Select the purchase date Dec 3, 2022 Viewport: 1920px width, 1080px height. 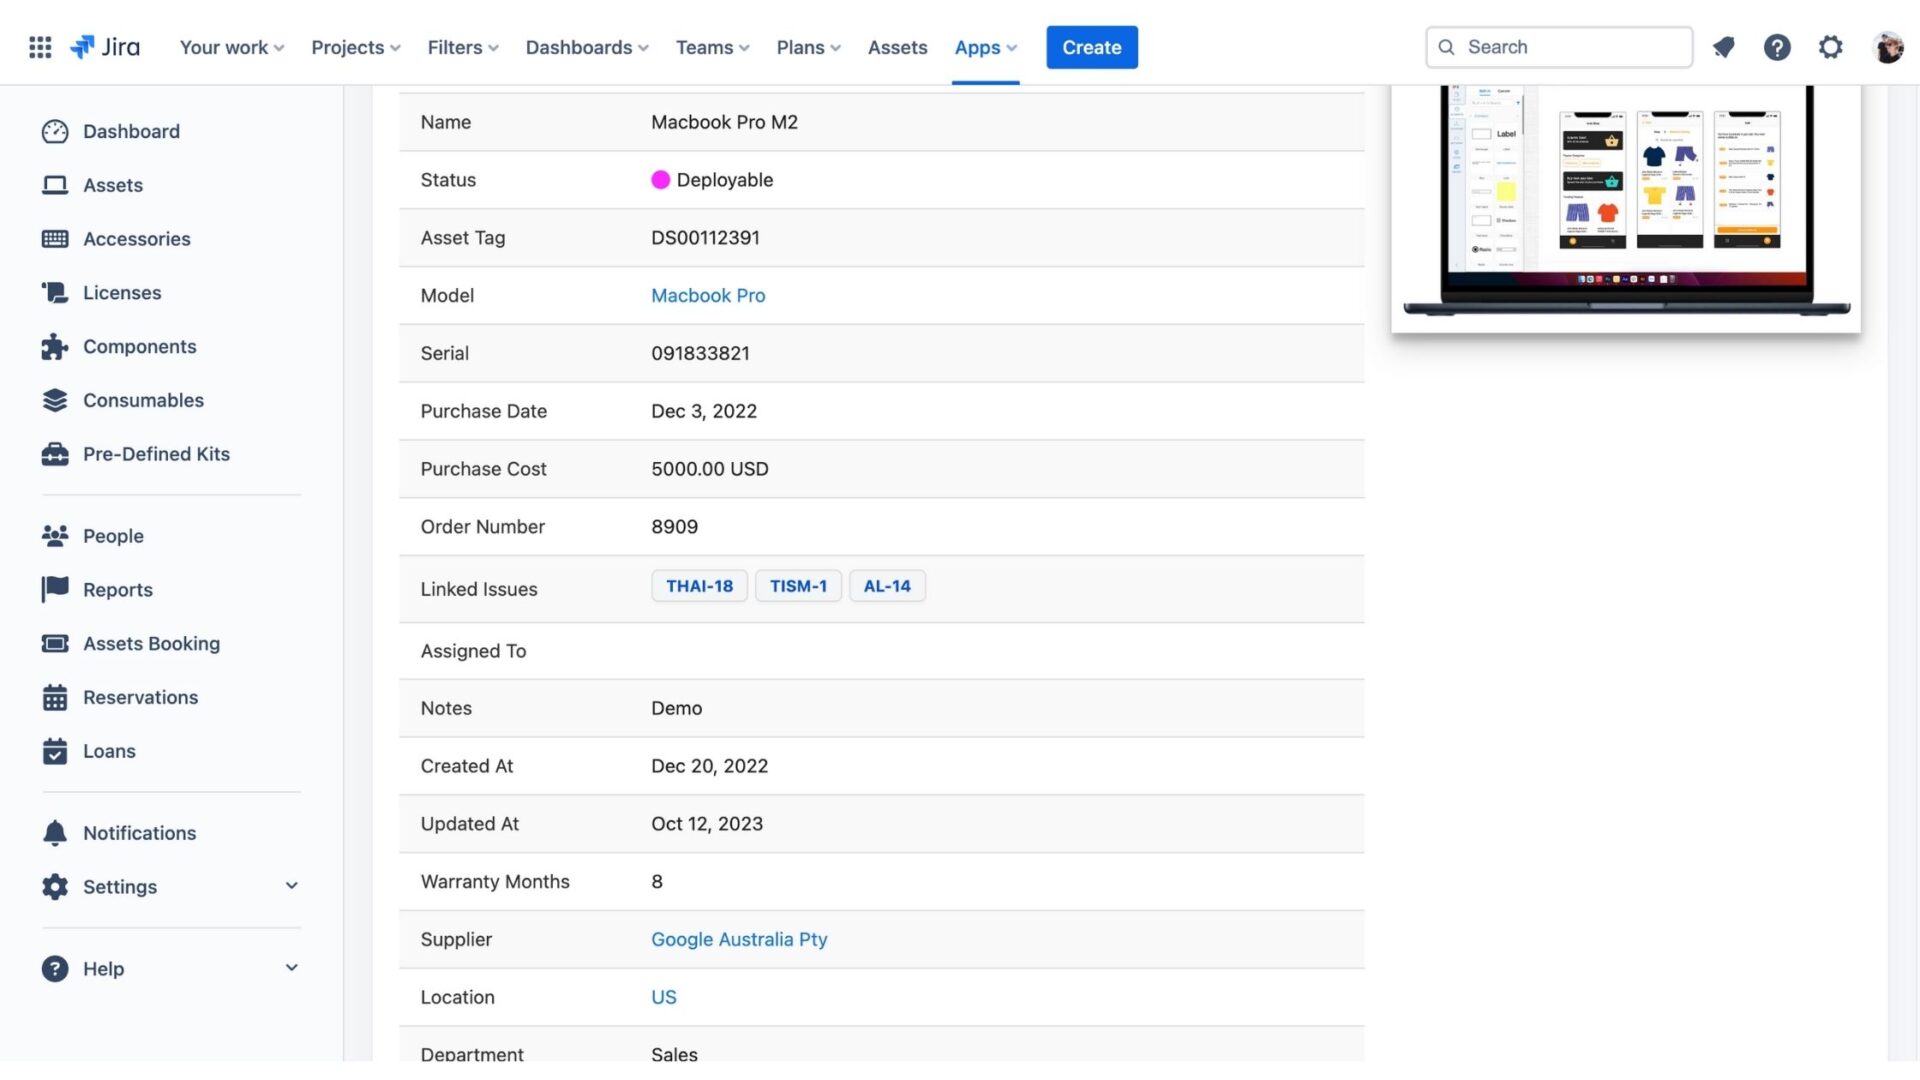coord(704,412)
